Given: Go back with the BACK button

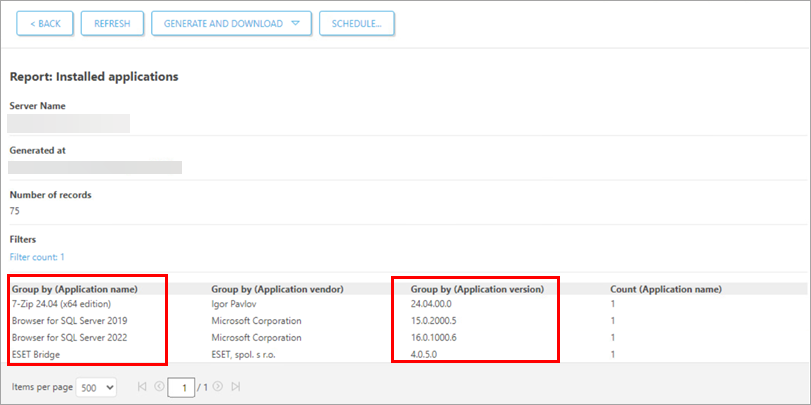Looking at the screenshot, I should [45, 24].
